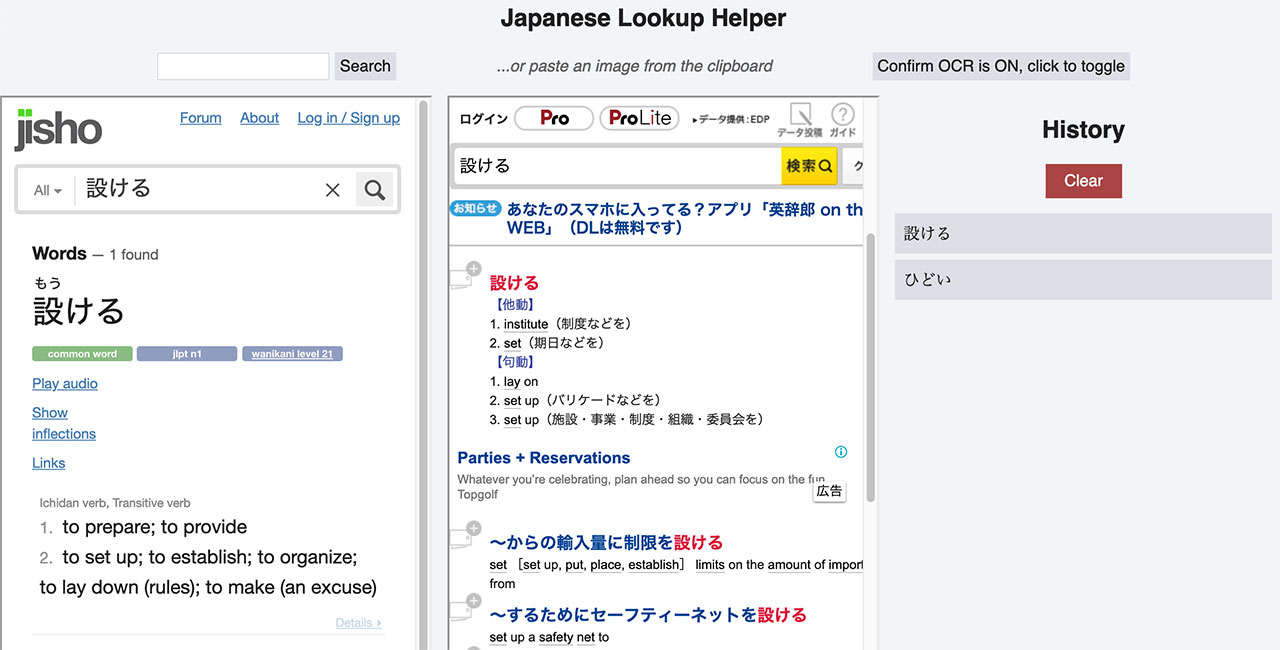The width and height of the screenshot is (1280, 650).
Task: Open example 〜からの輸入量に制限を設ける
Action: coord(606,543)
